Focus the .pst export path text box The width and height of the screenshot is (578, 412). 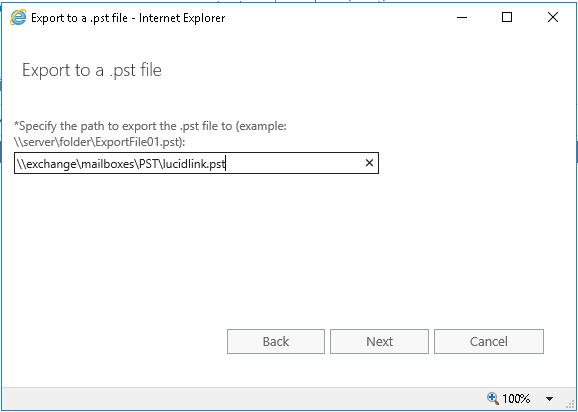point(196,163)
